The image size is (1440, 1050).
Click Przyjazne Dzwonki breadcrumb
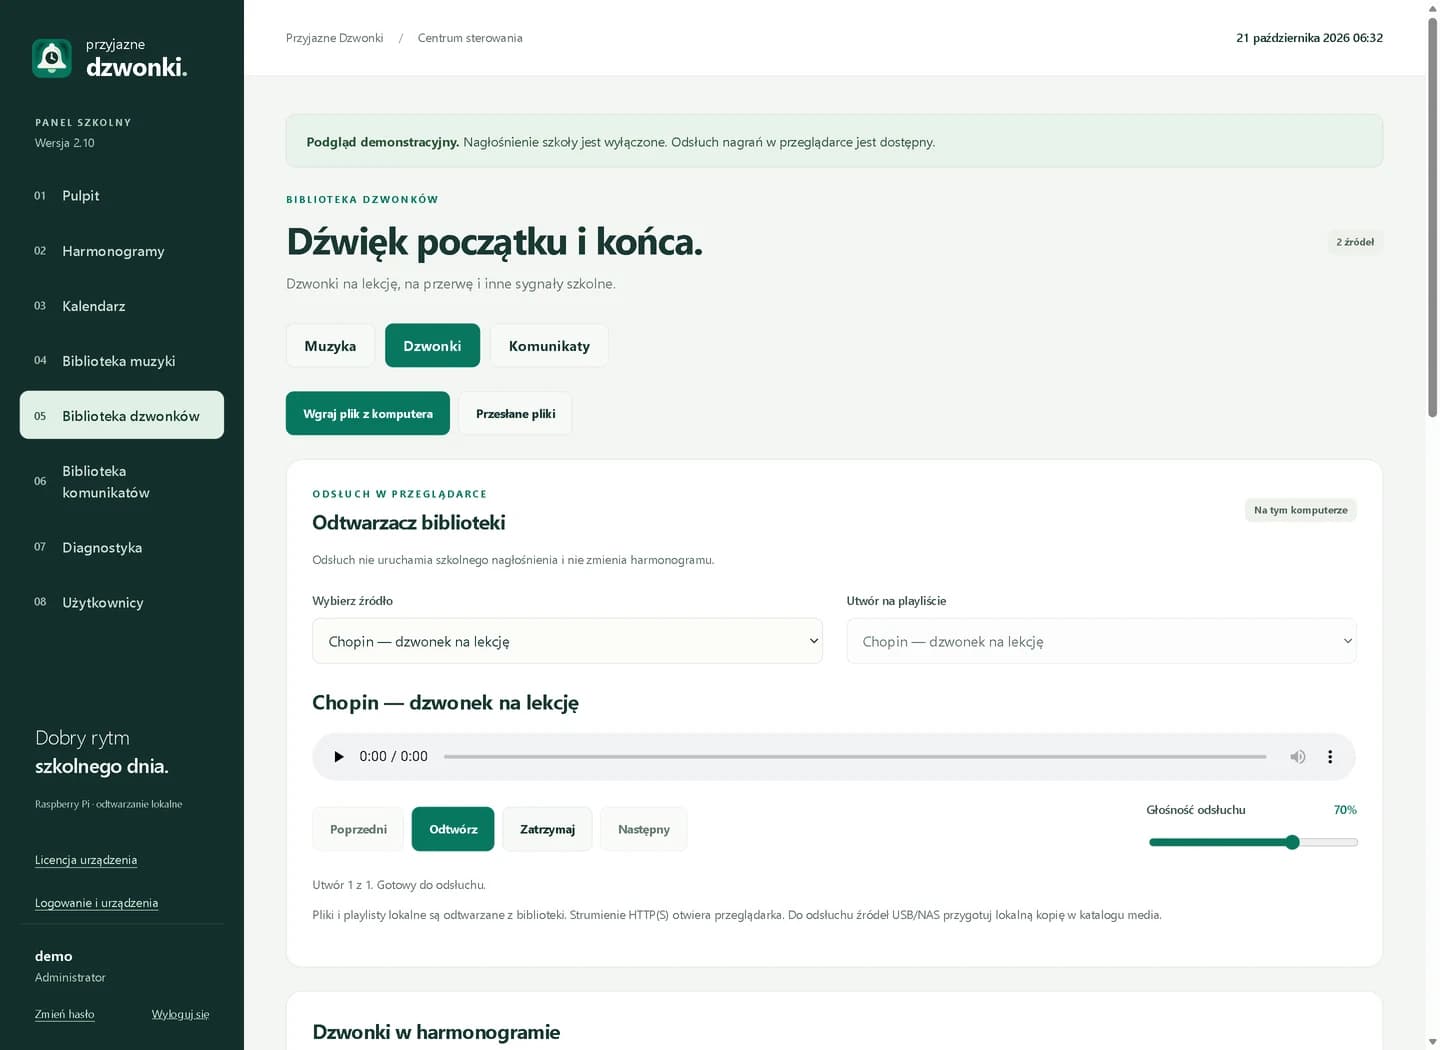(x=335, y=38)
